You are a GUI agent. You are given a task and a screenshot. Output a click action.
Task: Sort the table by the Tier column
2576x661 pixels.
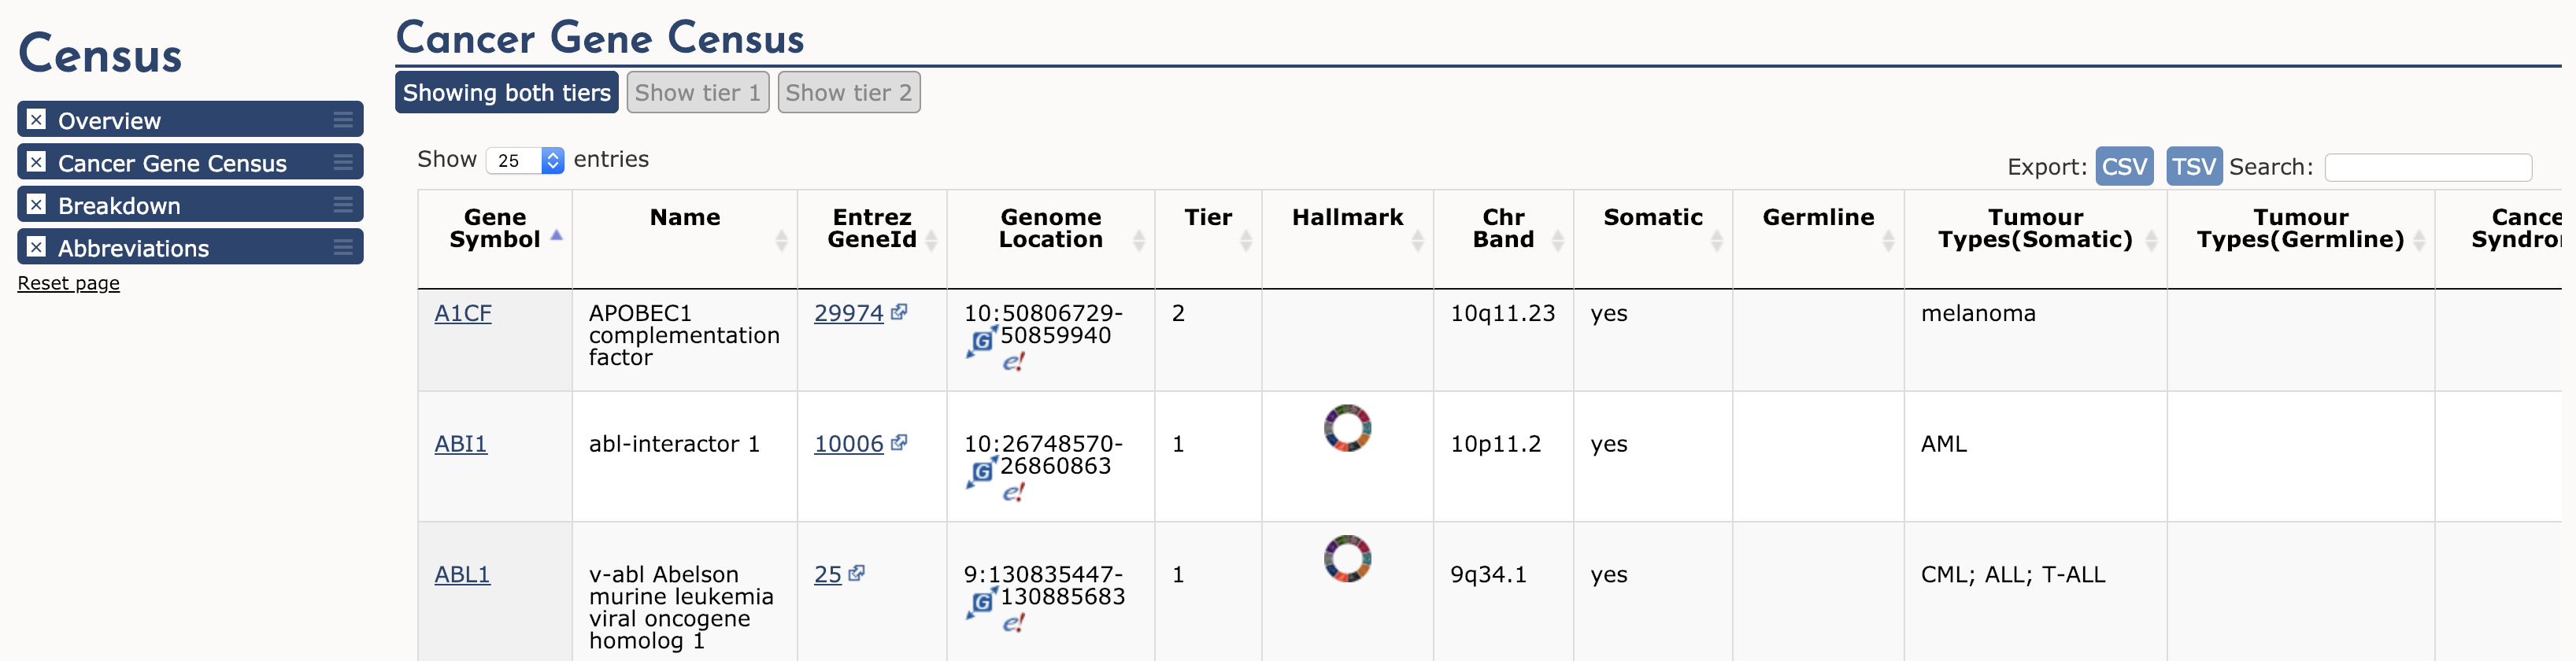[1208, 228]
